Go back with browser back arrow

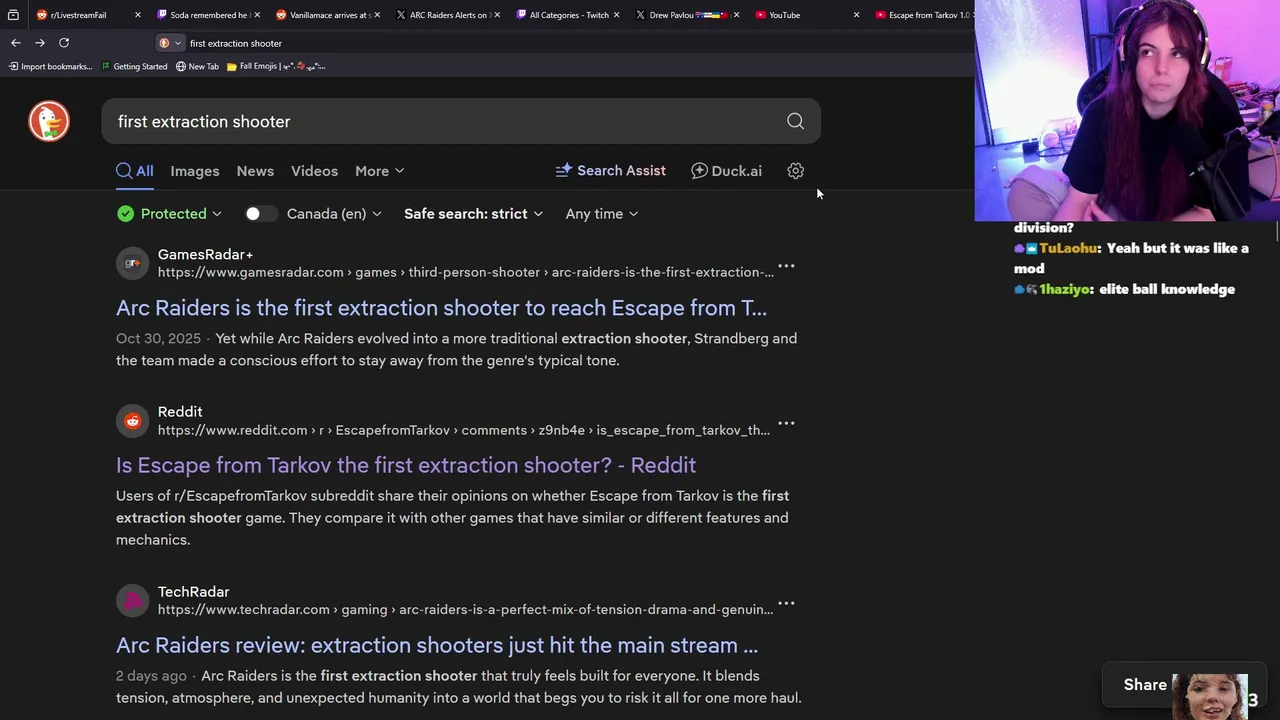click(x=15, y=43)
